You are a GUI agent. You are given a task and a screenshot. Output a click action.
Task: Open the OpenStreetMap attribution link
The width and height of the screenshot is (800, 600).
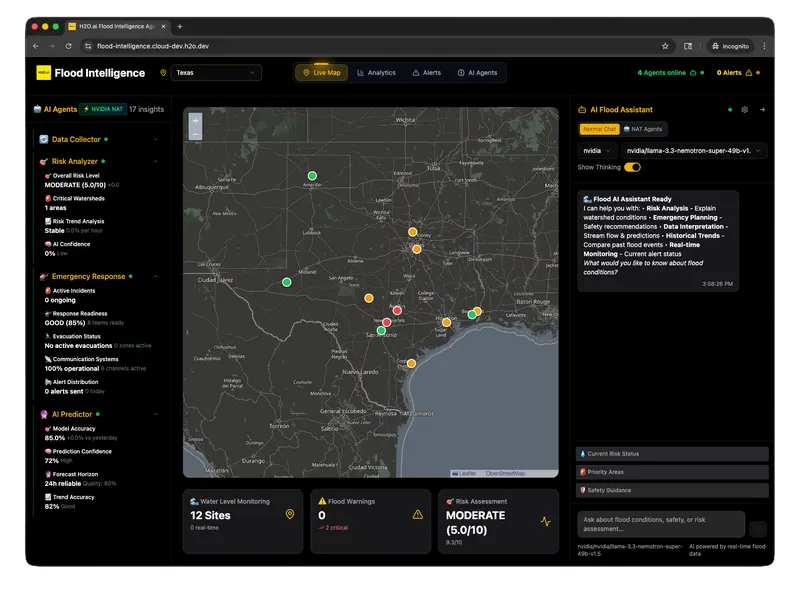505,473
